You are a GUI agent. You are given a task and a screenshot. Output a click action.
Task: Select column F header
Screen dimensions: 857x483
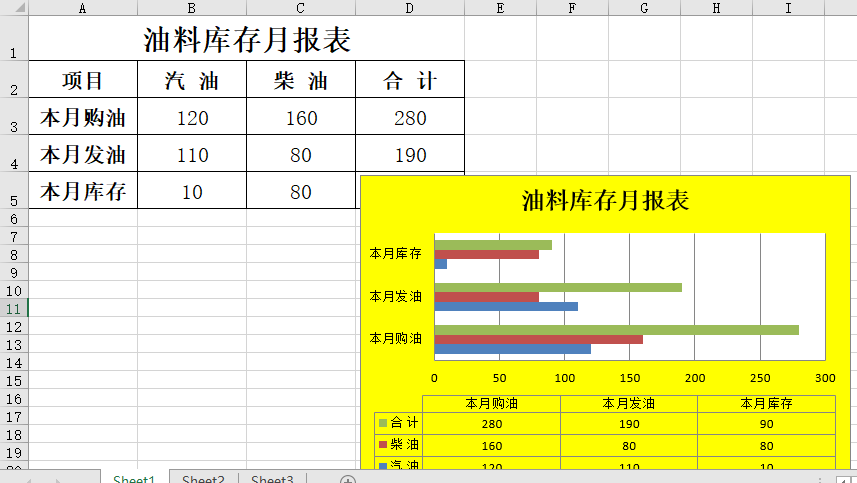coord(572,8)
